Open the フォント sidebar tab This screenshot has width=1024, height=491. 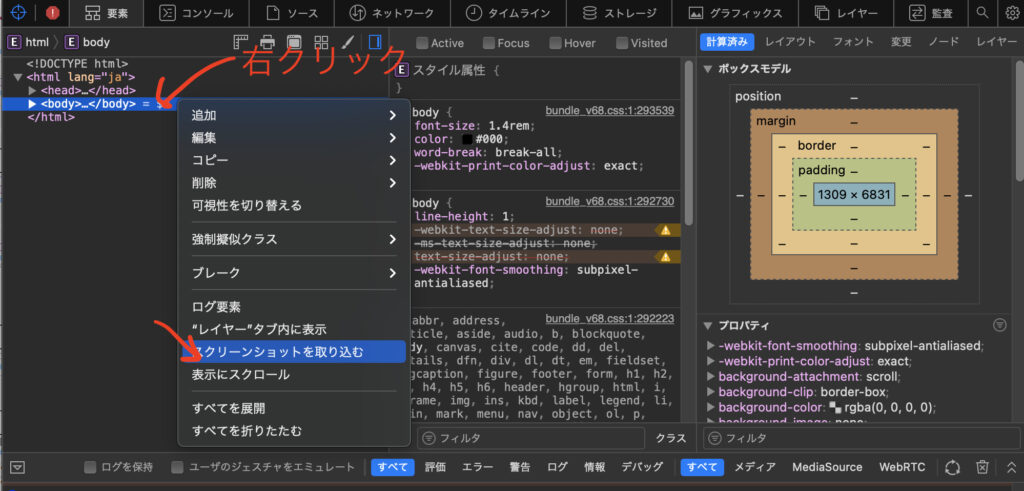click(x=853, y=42)
